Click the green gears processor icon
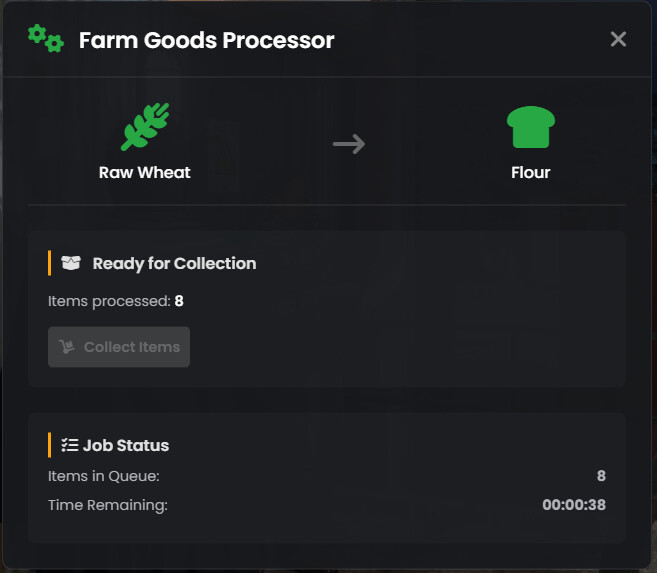 point(45,39)
